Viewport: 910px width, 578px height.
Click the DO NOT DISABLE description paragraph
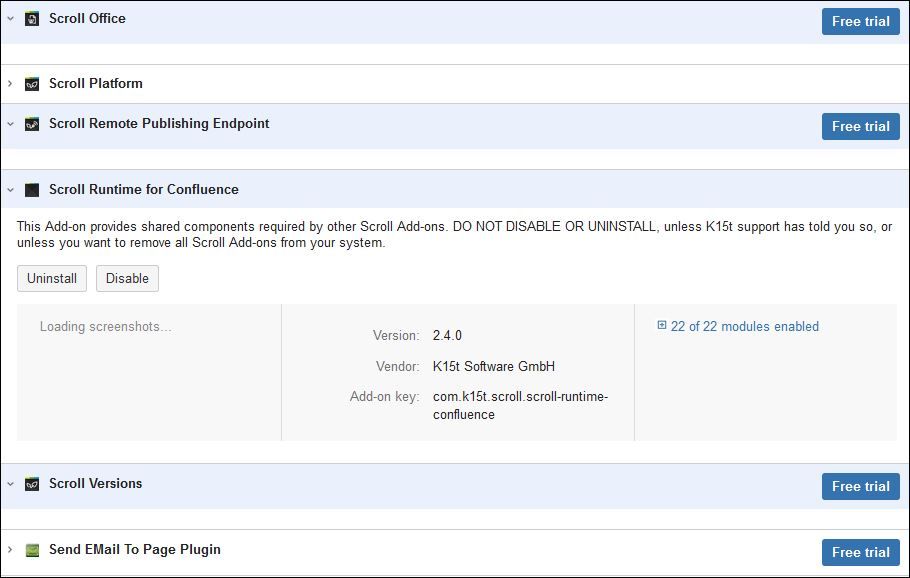[x=454, y=234]
